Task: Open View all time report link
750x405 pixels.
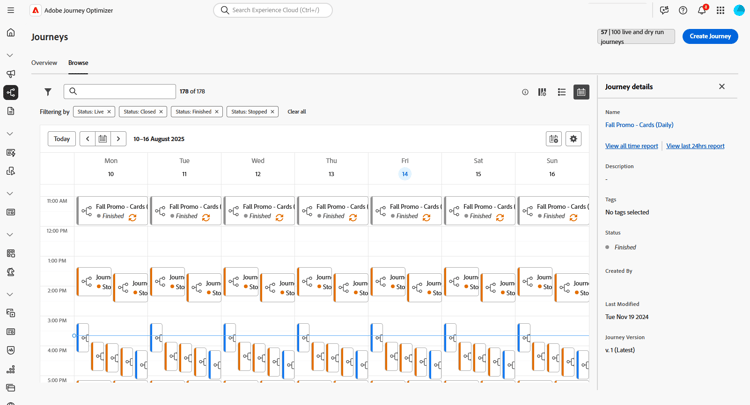Action: [631, 146]
